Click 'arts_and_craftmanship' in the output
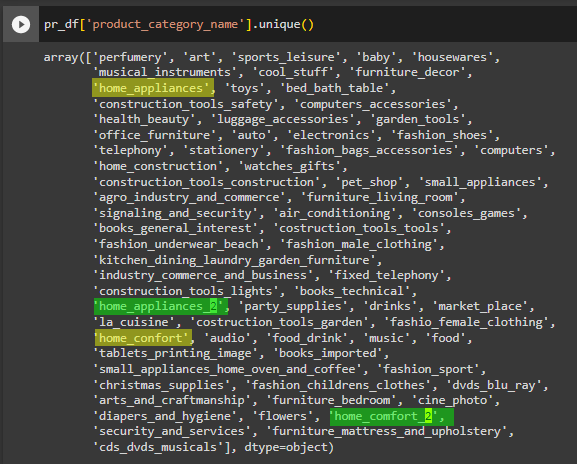 coord(171,401)
